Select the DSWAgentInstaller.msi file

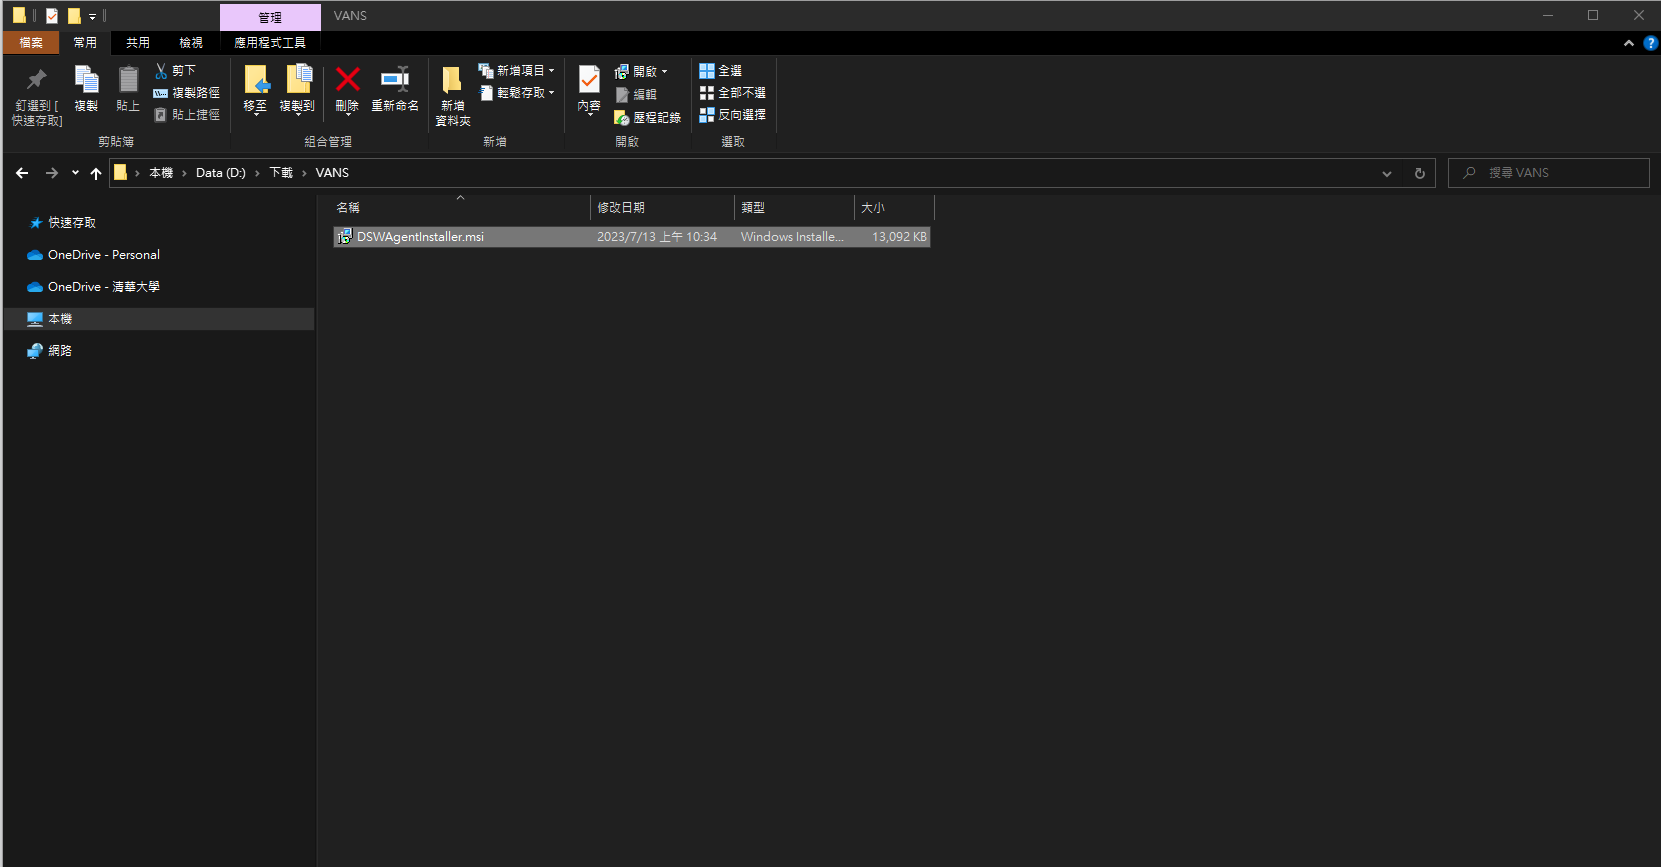[x=420, y=237]
